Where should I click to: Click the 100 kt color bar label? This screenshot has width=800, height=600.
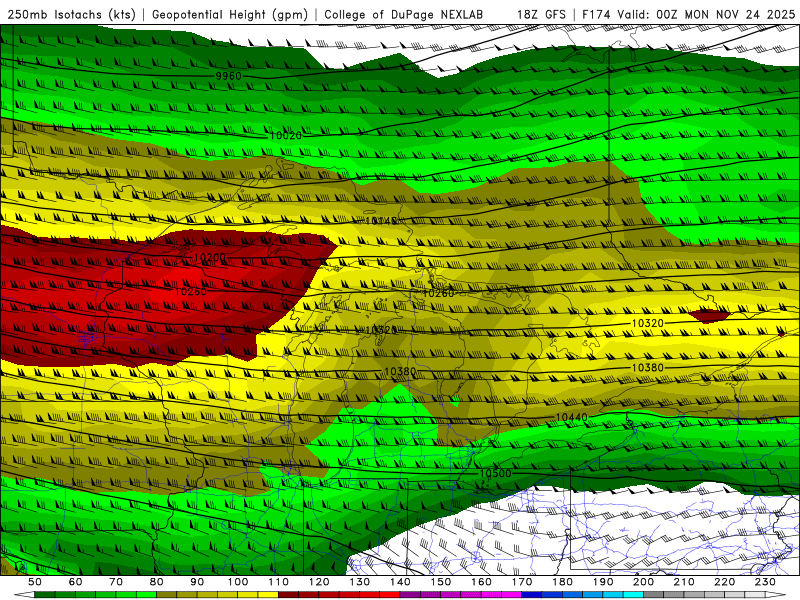(238, 582)
